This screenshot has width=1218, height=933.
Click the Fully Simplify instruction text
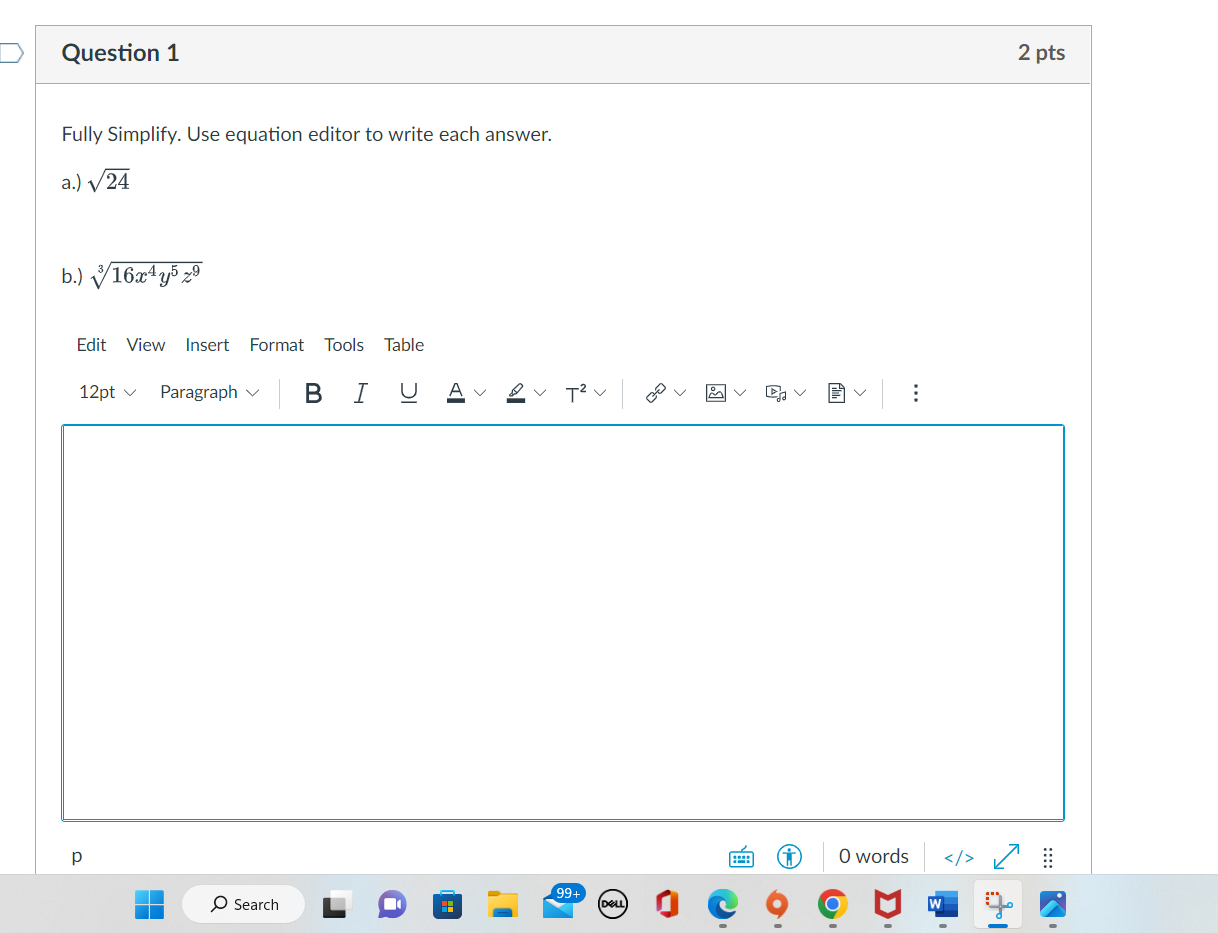(307, 134)
